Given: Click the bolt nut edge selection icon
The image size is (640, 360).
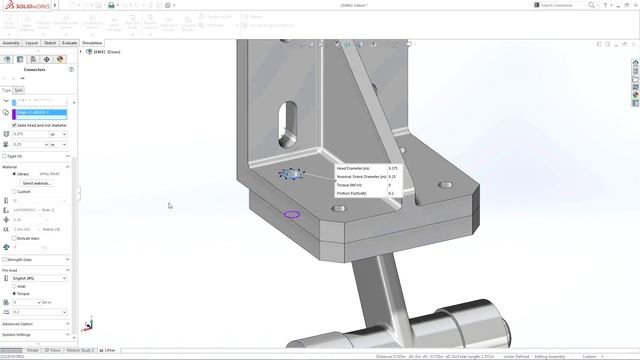Looking at the screenshot, I should 6,112.
